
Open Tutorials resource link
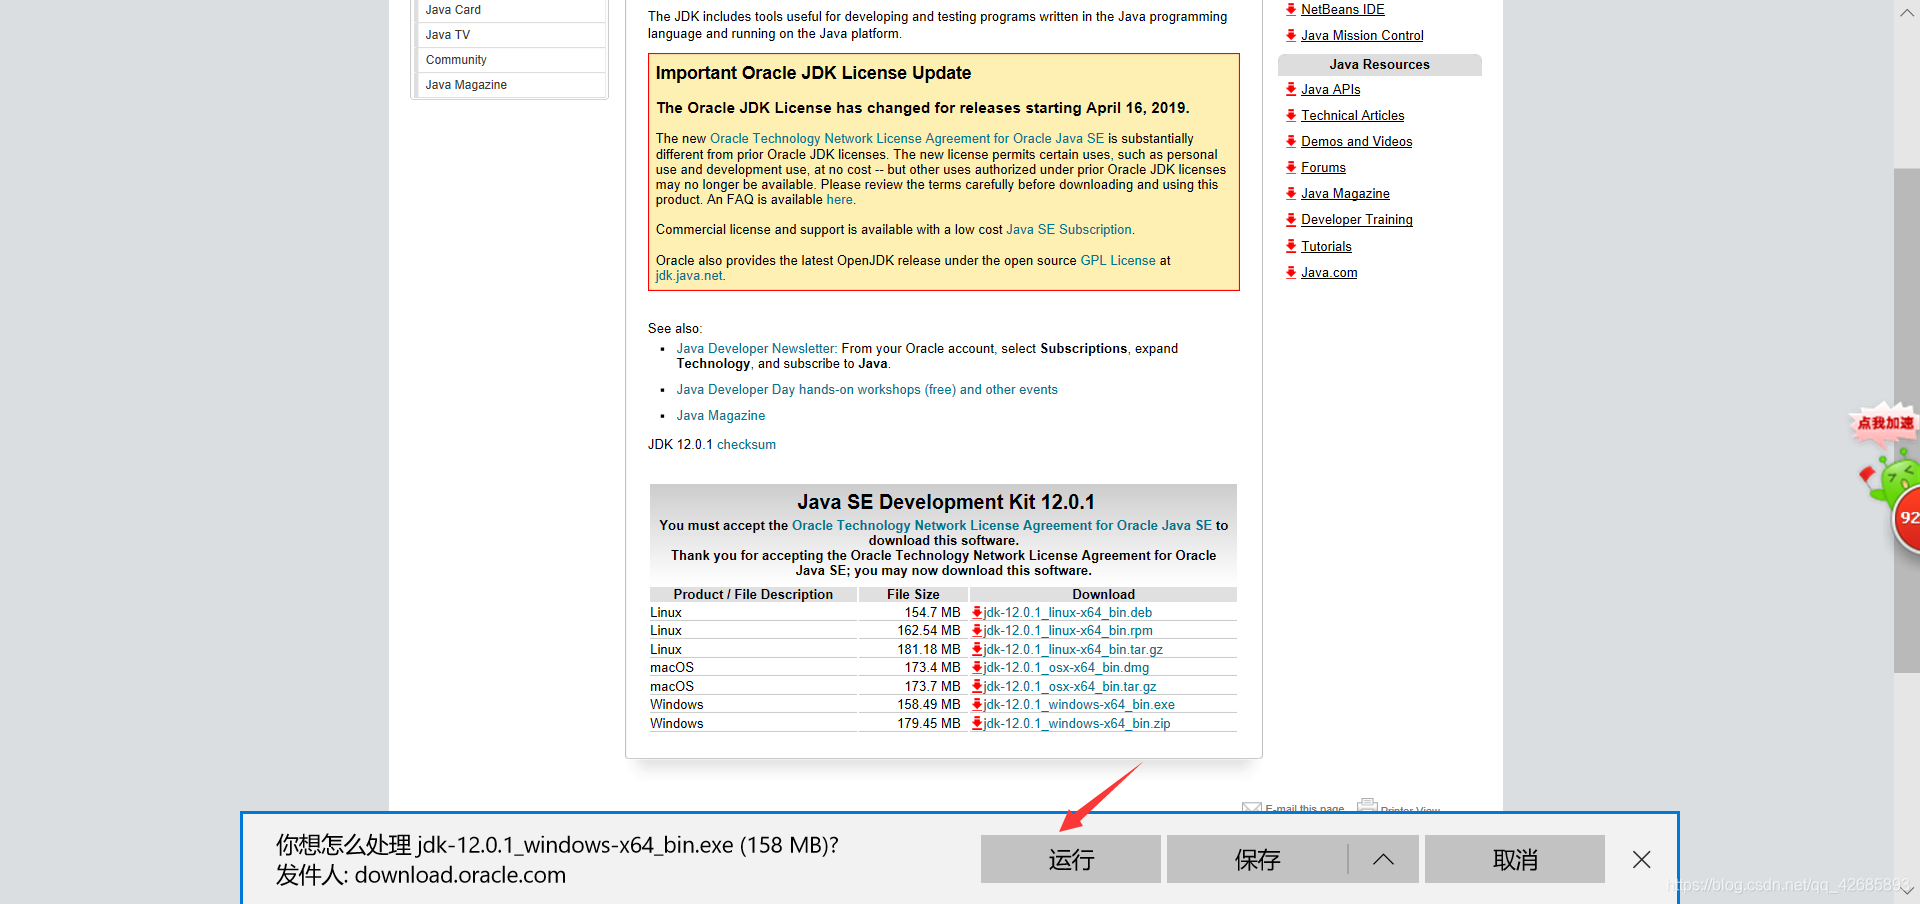tap(1326, 247)
